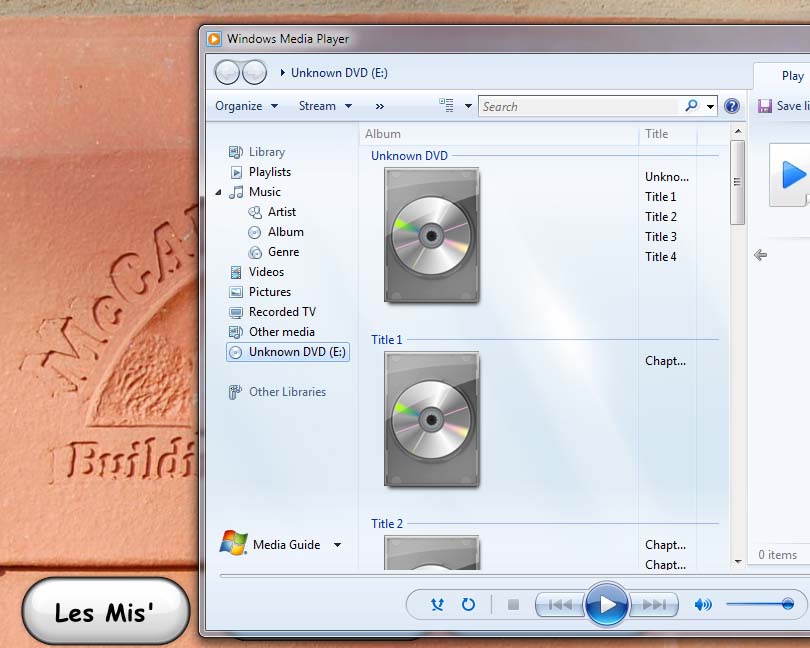Click the Stop playback button
The image size is (810, 648).
click(513, 604)
